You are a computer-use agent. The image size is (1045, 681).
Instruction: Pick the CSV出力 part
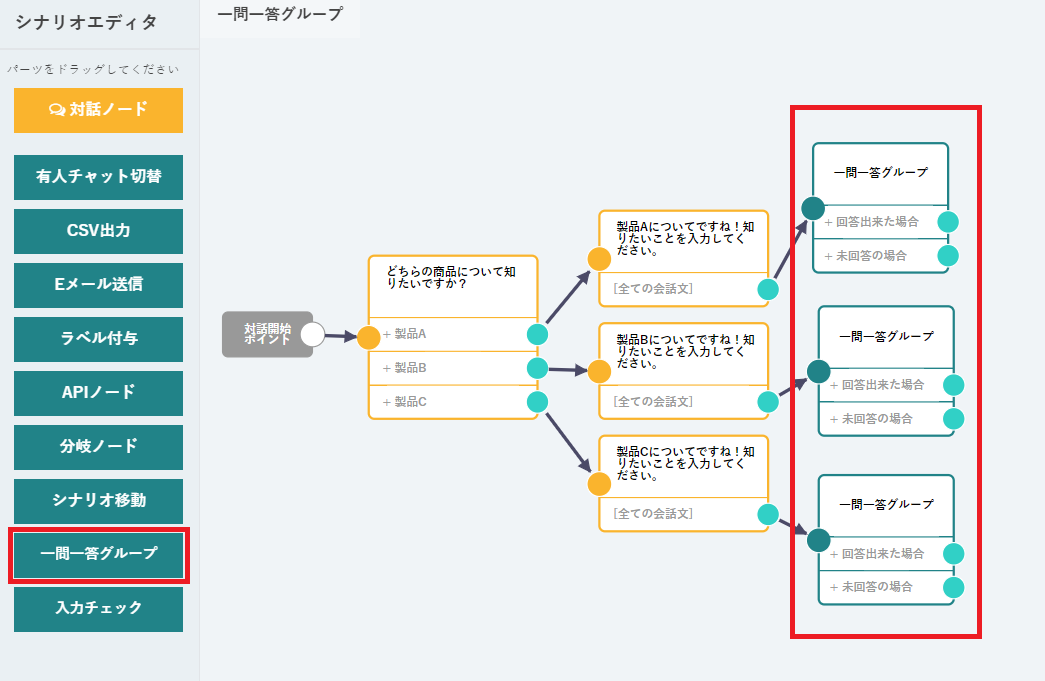[x=99, y=231]
